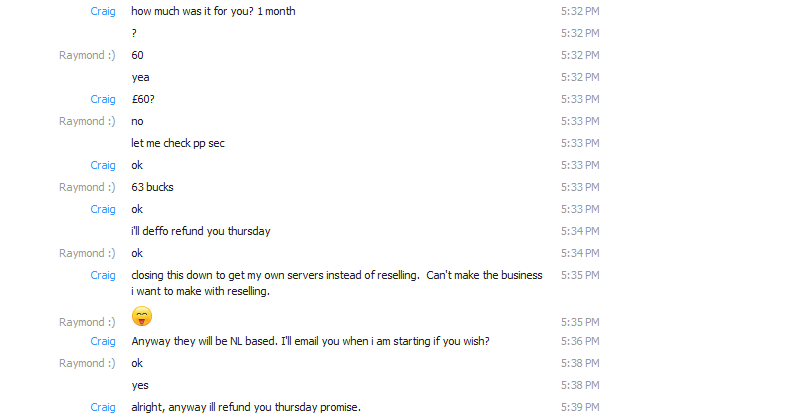This screenshot has height=420, width=802.
Task: Click Raymond :) name next to '60'
Action: tap(87, 55)
